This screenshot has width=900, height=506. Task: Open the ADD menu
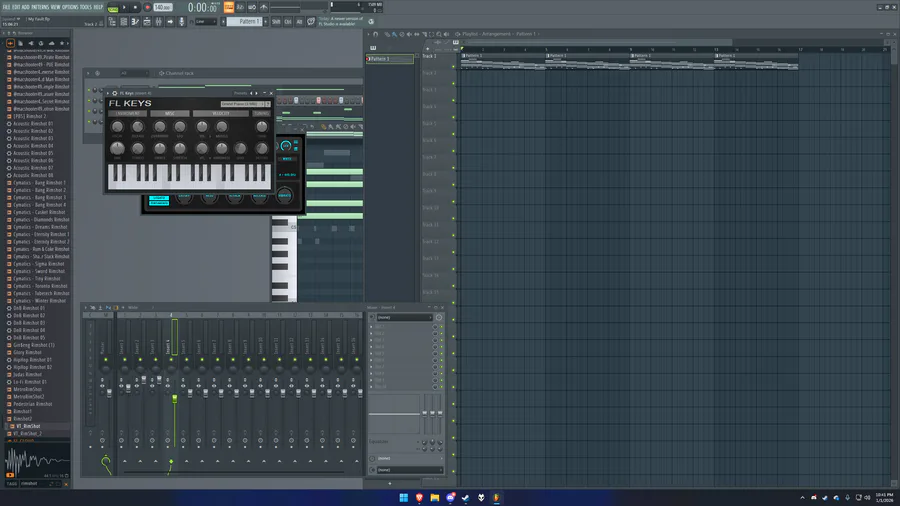click(x=25, y=7)
